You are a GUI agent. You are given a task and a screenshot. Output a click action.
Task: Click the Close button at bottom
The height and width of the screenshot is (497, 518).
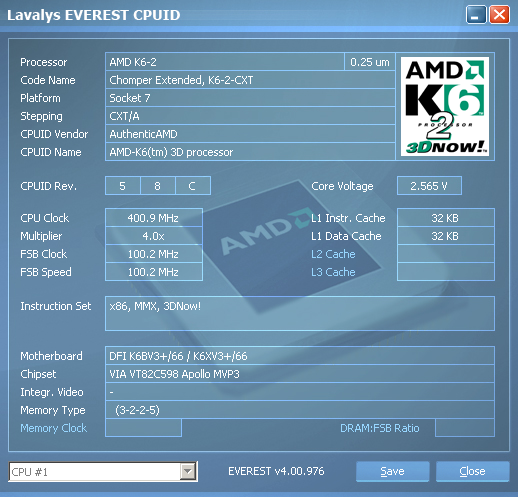(472, 471)
